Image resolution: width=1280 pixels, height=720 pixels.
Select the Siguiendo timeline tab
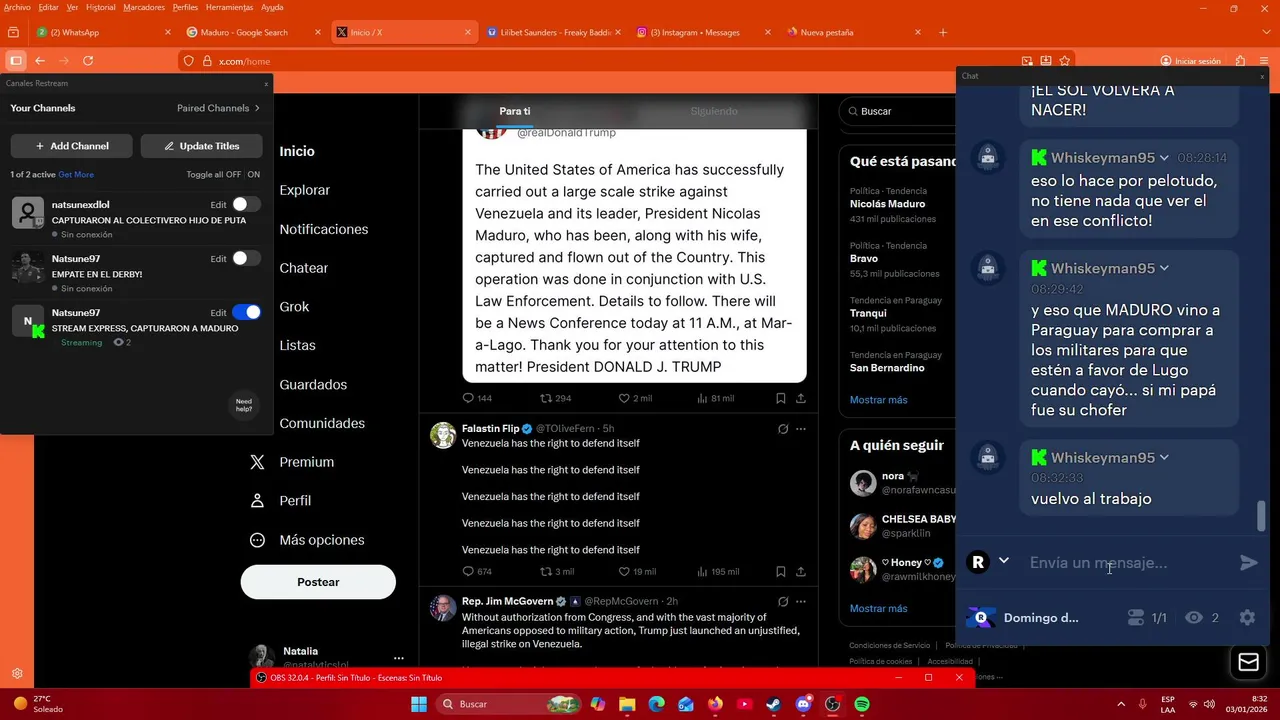click(x=714, y=111)
